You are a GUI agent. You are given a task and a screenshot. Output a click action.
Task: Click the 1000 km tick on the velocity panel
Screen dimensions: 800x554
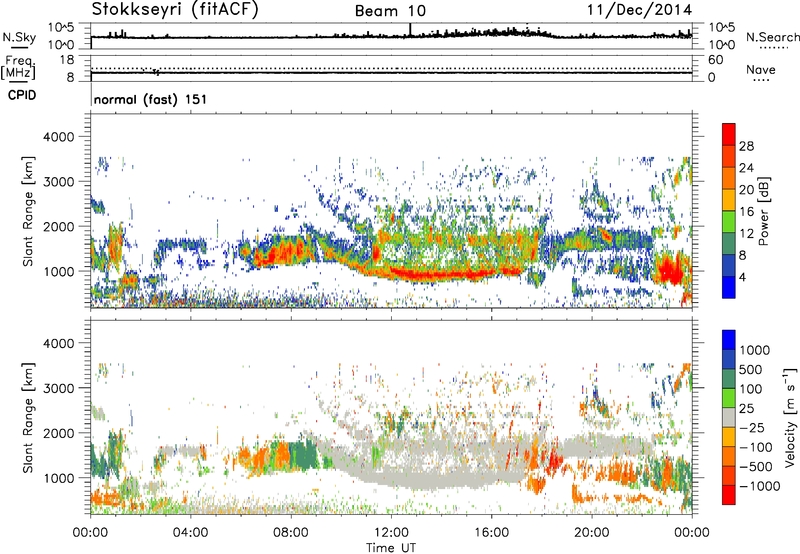click(58, 478)
